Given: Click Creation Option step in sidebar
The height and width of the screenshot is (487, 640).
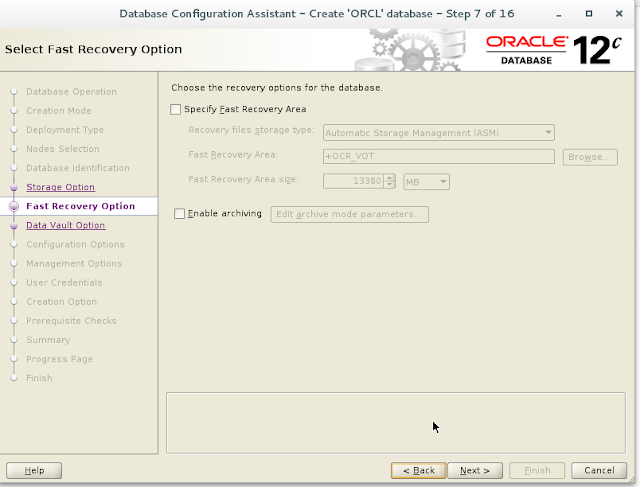Looking at the screenshot, I should point(62,302).
